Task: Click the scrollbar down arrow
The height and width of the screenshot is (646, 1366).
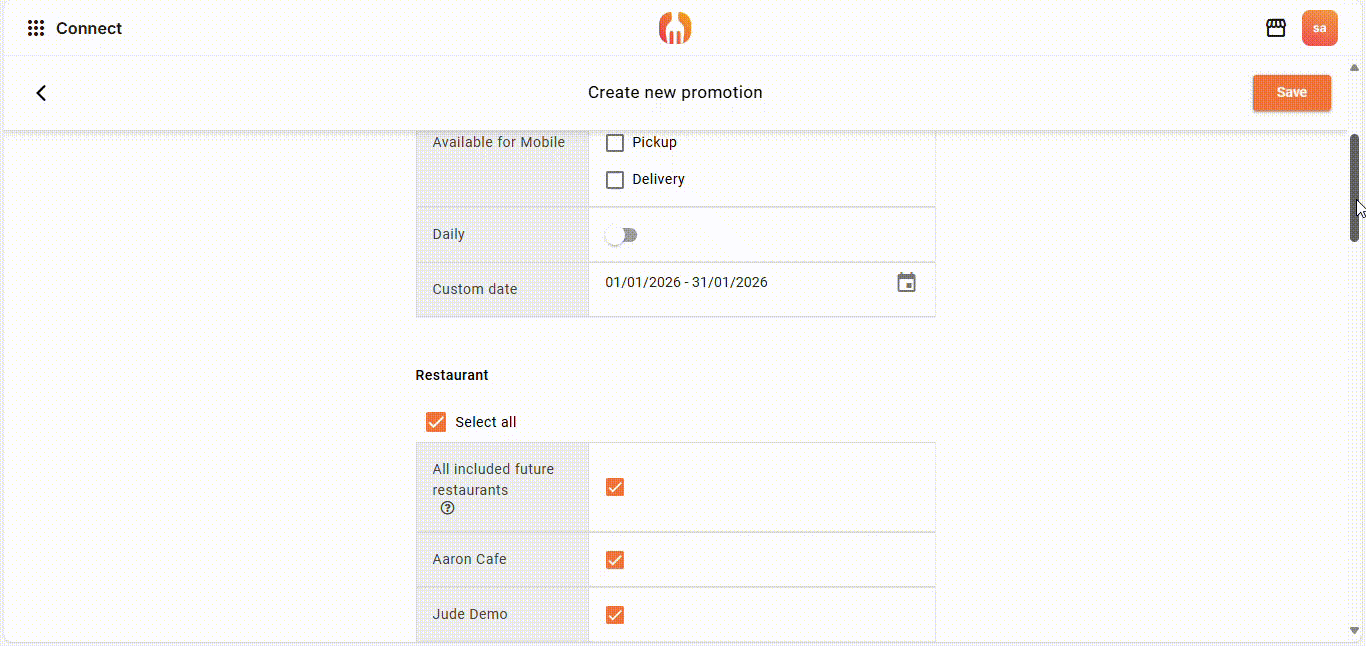Action: coord(1355,631)
